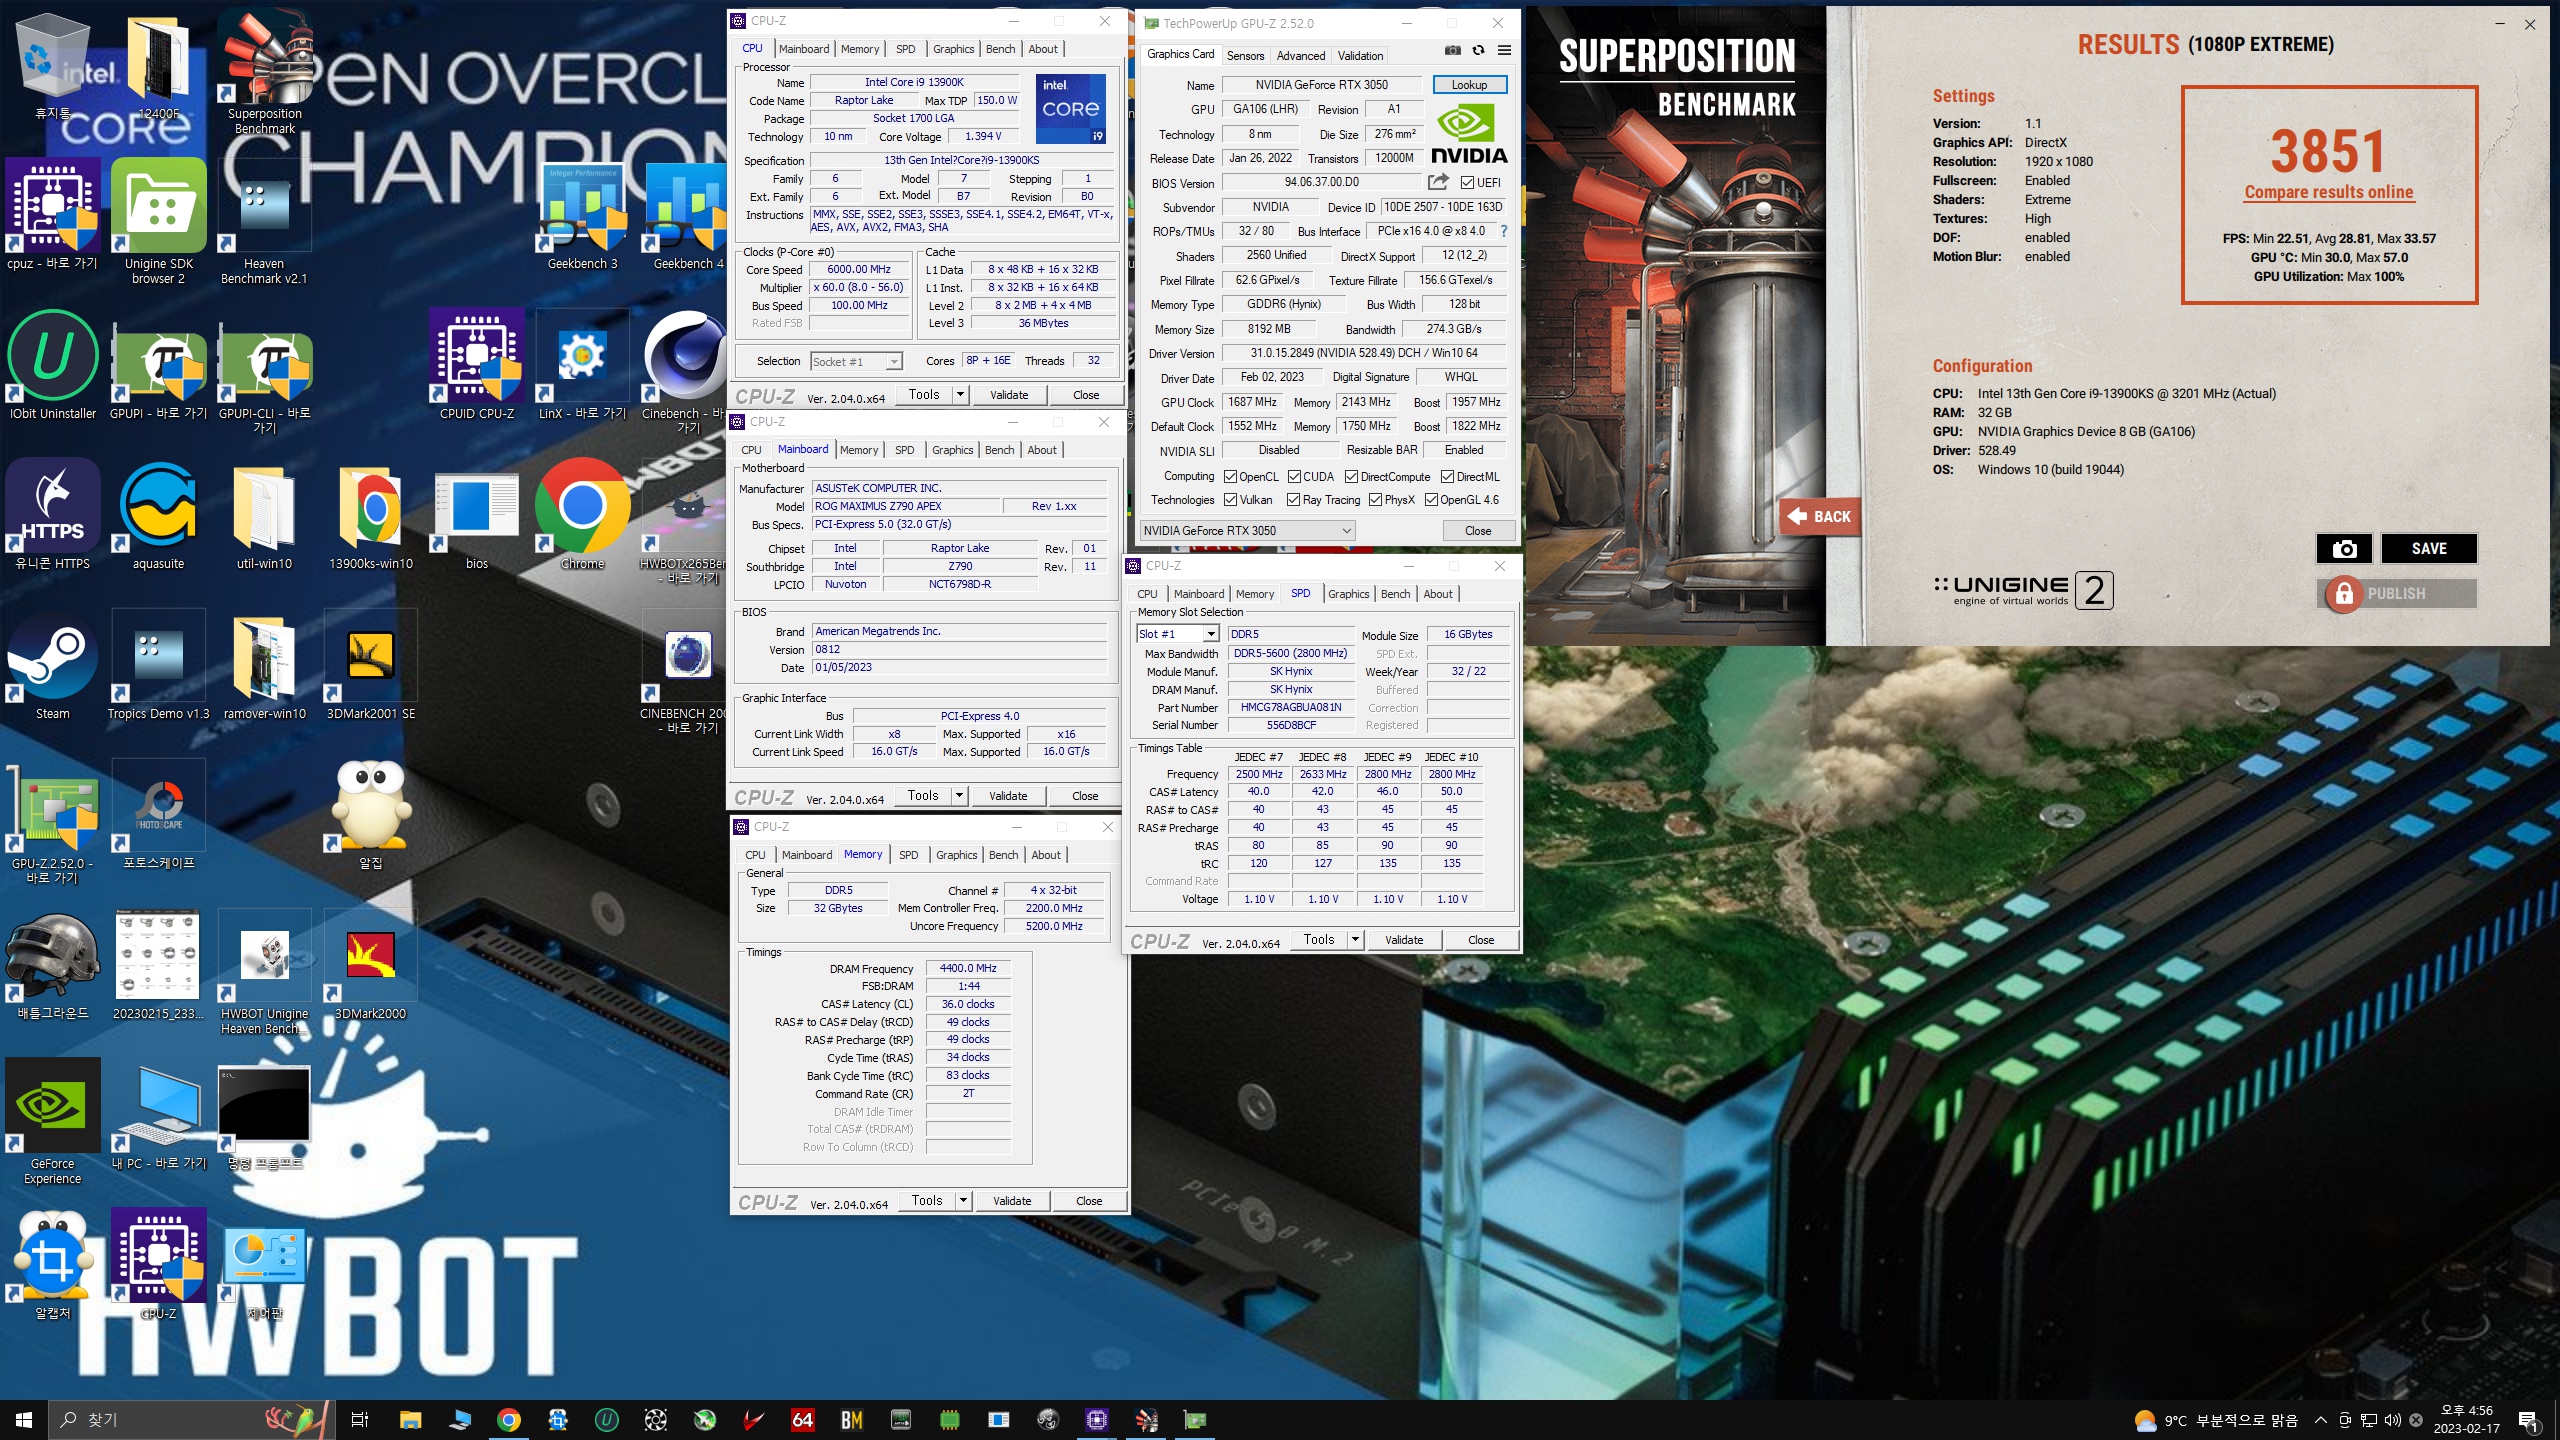The height and width of the screenshot is (1440, 2560).
Task: Toggle Ray Tracing checkbox in GPU-Z
Action: click(1293, 500)
